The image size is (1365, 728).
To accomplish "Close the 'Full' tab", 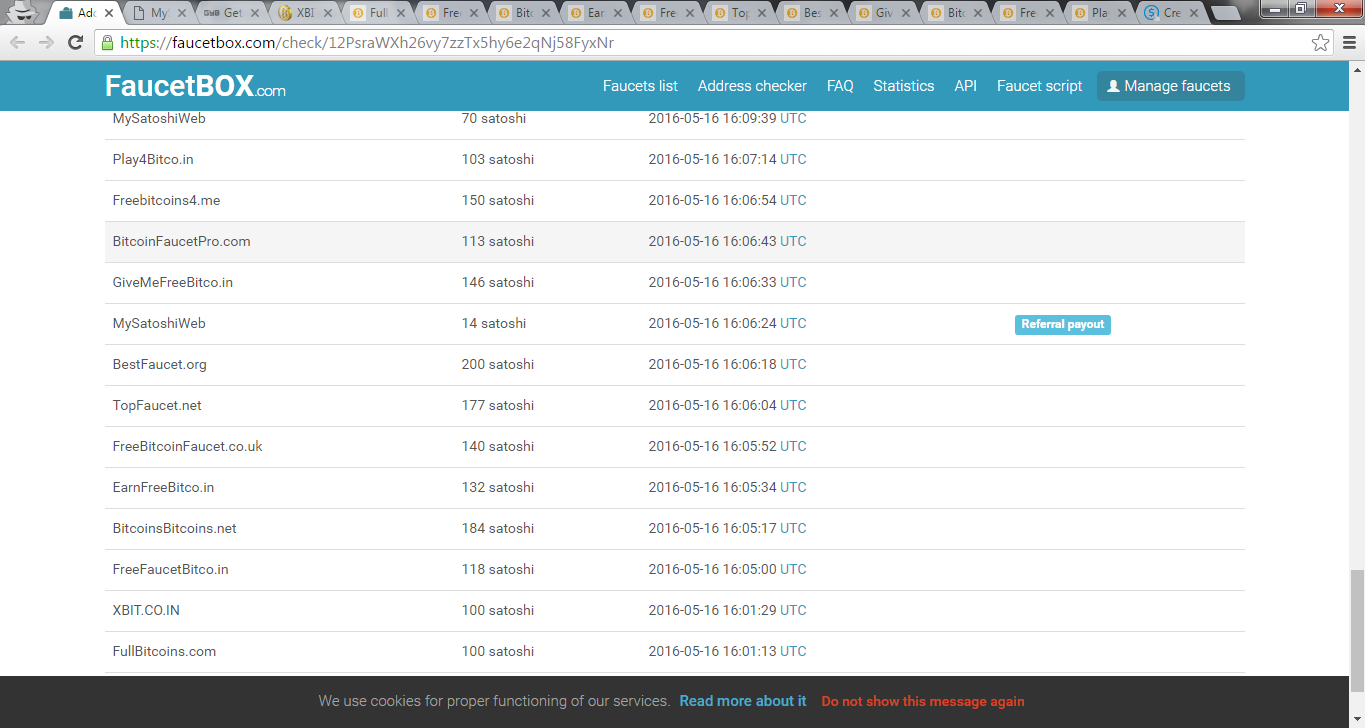I will click(x=400, y=13).
